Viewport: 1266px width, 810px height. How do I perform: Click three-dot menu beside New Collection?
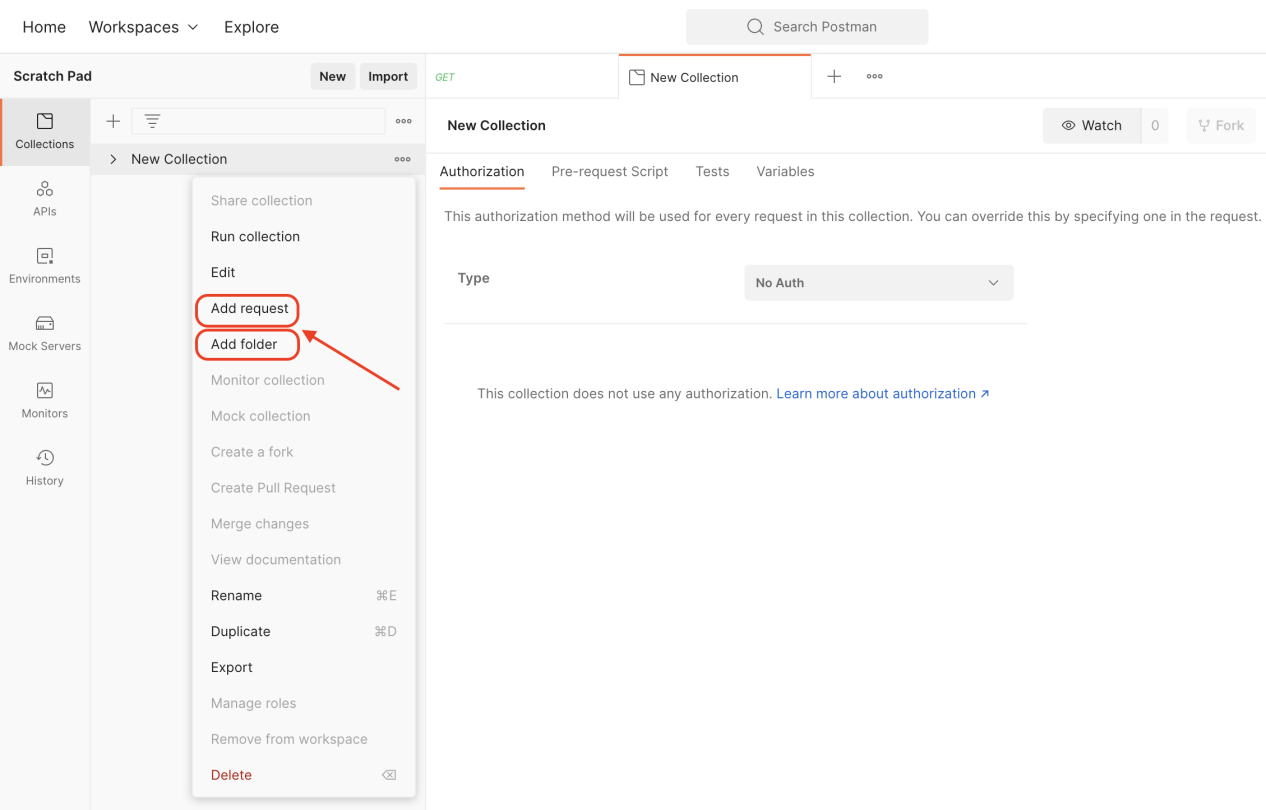point(402,159)
